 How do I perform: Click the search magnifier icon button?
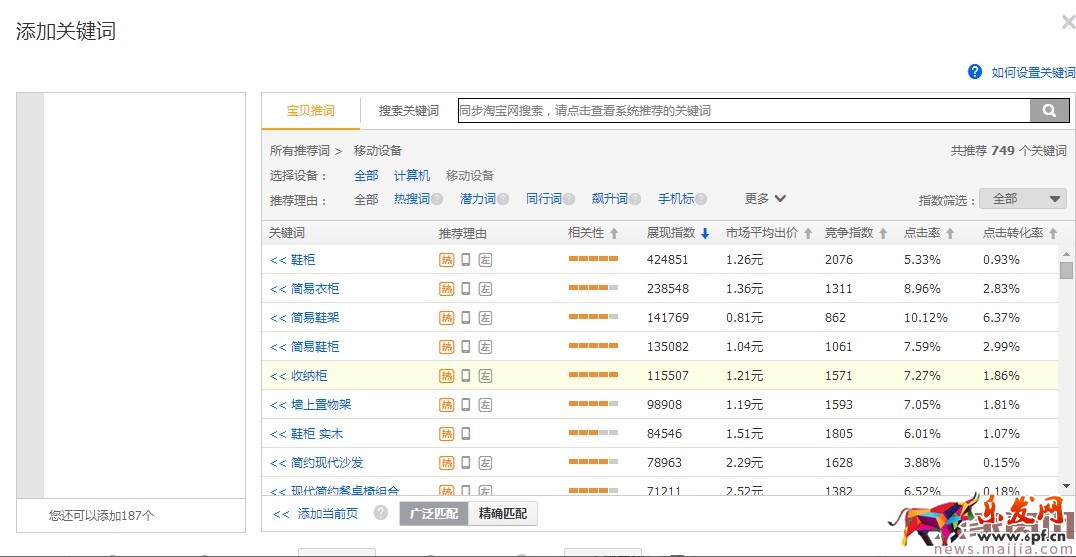pyautogui.click(x=1049, y=111)
